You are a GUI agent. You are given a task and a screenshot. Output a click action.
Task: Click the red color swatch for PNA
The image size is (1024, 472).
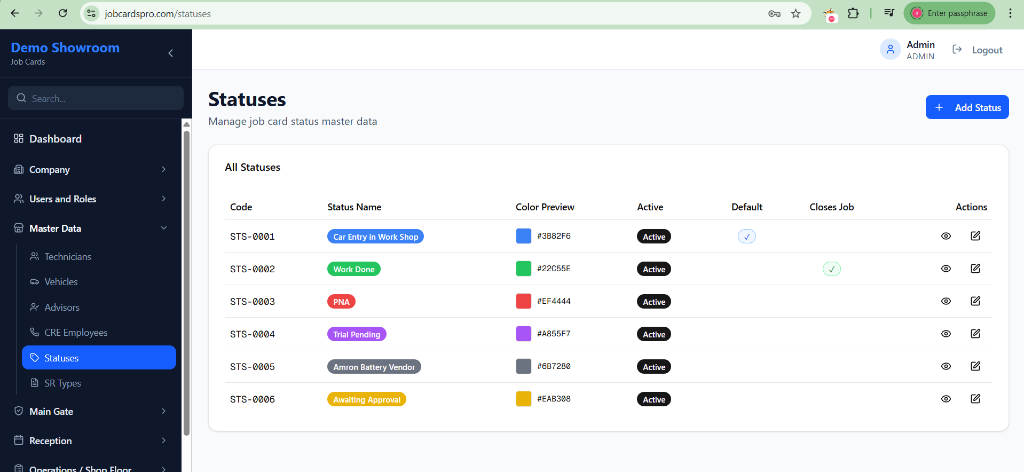[523, 301]
